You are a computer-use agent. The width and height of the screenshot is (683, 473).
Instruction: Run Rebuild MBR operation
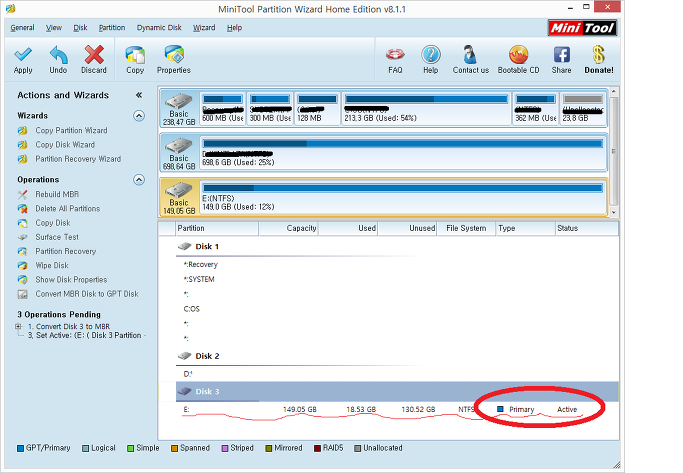click(x=57, y=194)
